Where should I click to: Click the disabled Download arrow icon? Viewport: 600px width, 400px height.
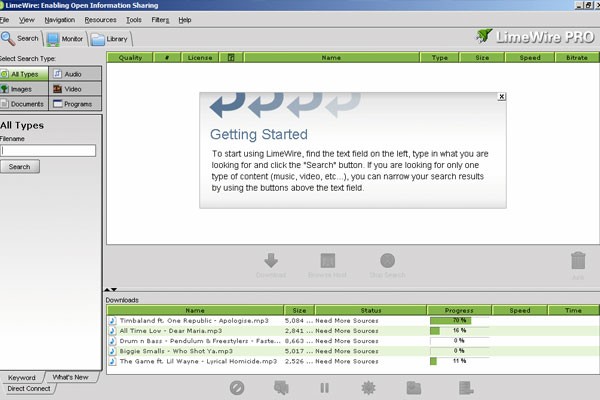click(271, 260)
